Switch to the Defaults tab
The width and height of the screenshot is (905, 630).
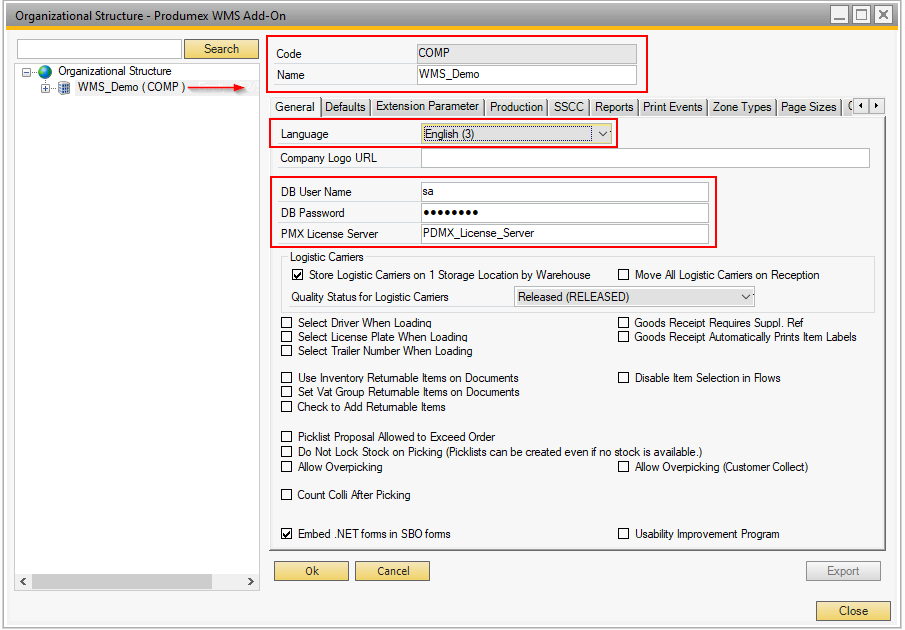pyautogui.click(x=345, y=107)
